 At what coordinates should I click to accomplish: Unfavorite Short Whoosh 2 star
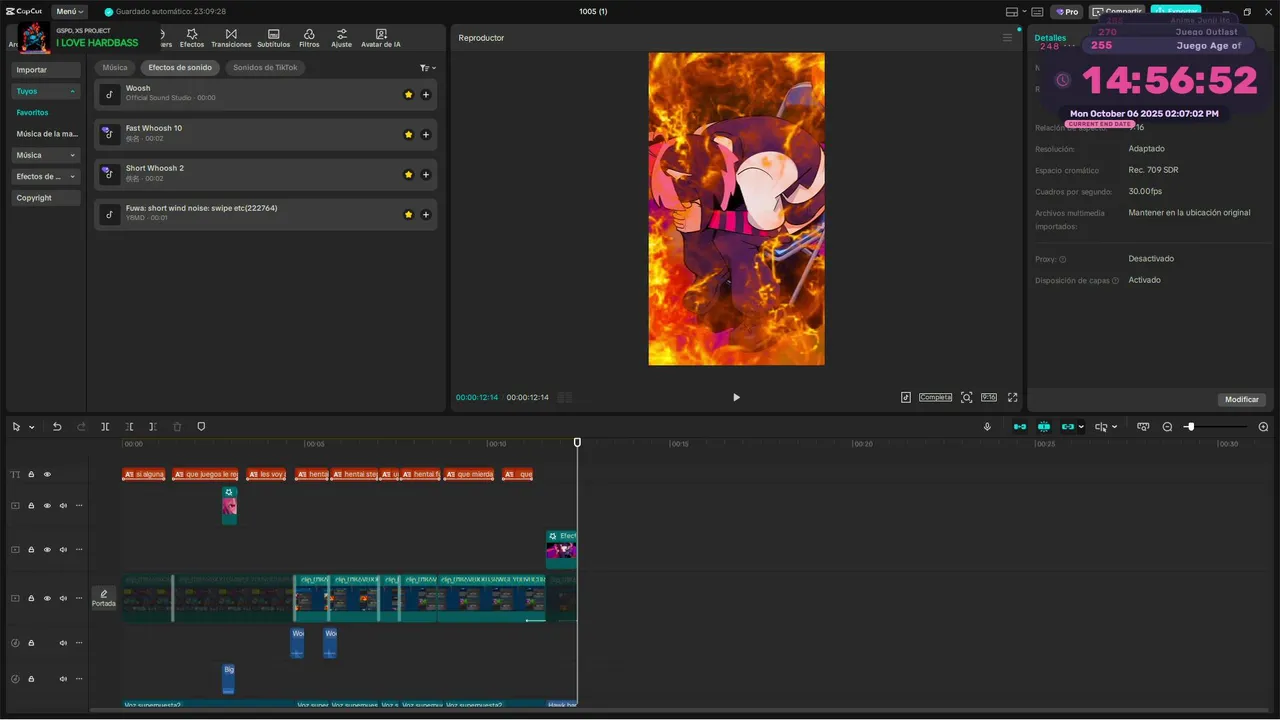(408, 175)
